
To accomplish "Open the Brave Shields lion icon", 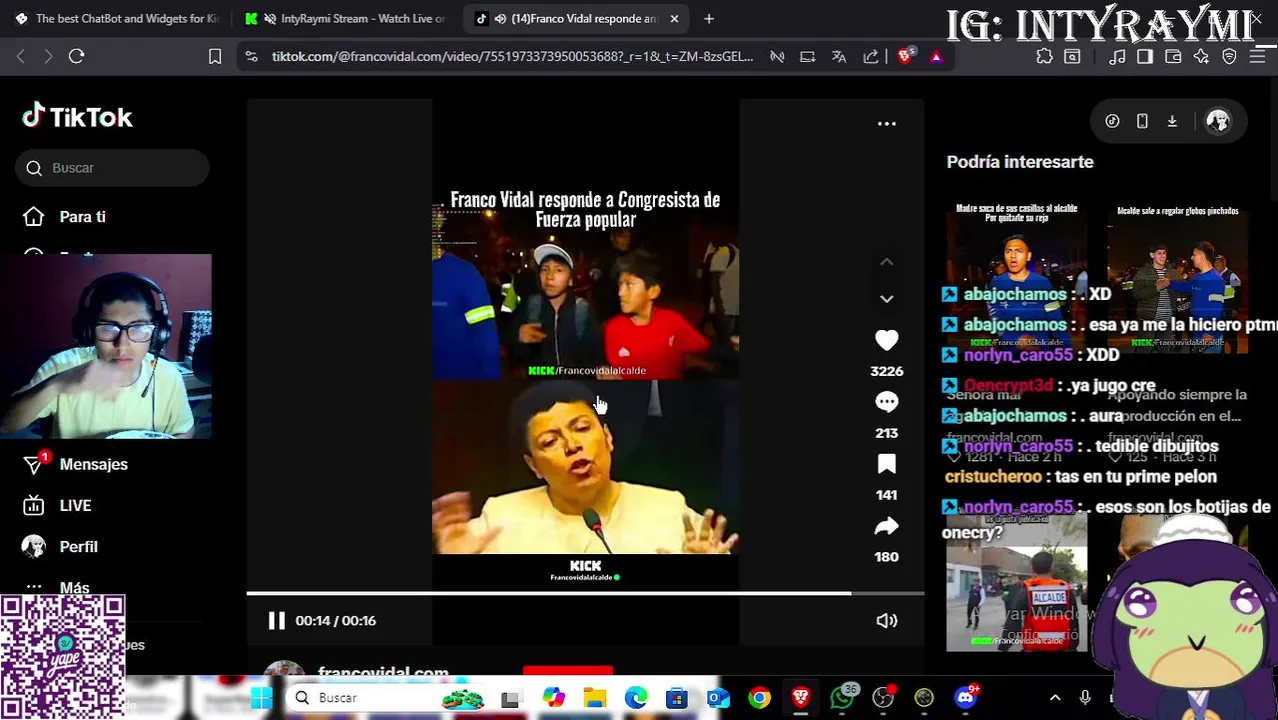I will pyautogui.click(x=905, y=57).
